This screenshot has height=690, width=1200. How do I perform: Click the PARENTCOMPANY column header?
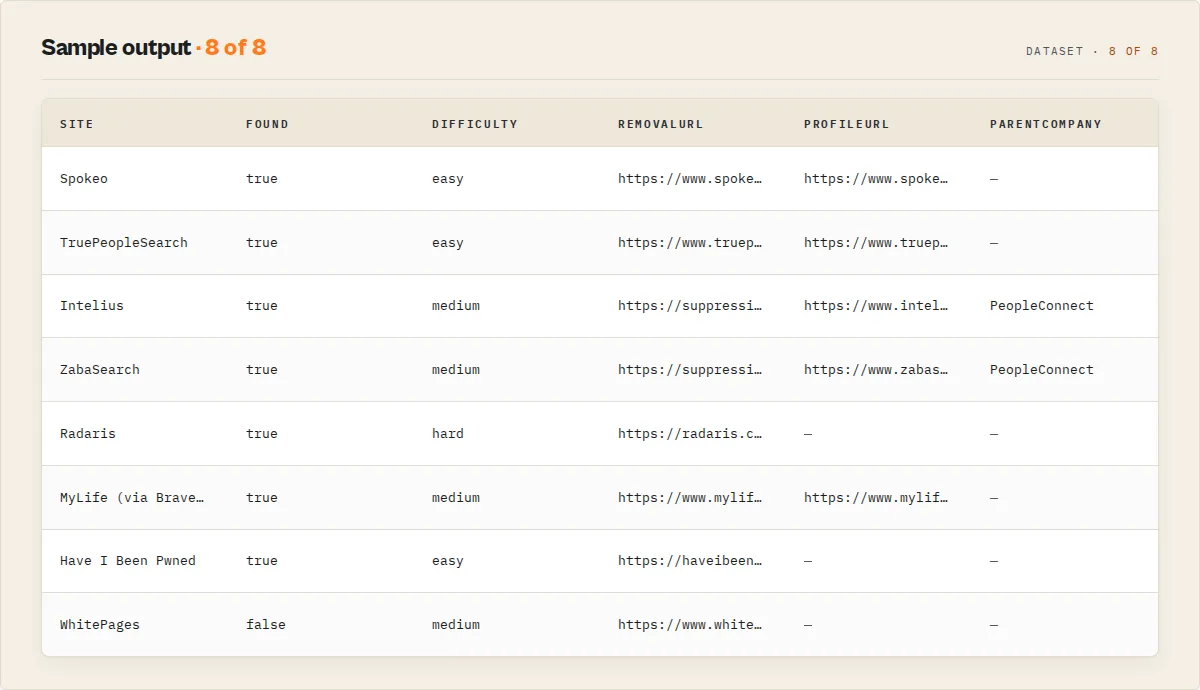point(1046,124)
